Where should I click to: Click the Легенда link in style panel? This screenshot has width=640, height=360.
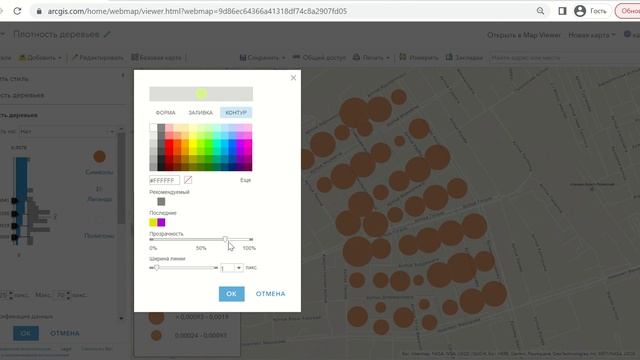pyautogui.click(x=100, y=199)
